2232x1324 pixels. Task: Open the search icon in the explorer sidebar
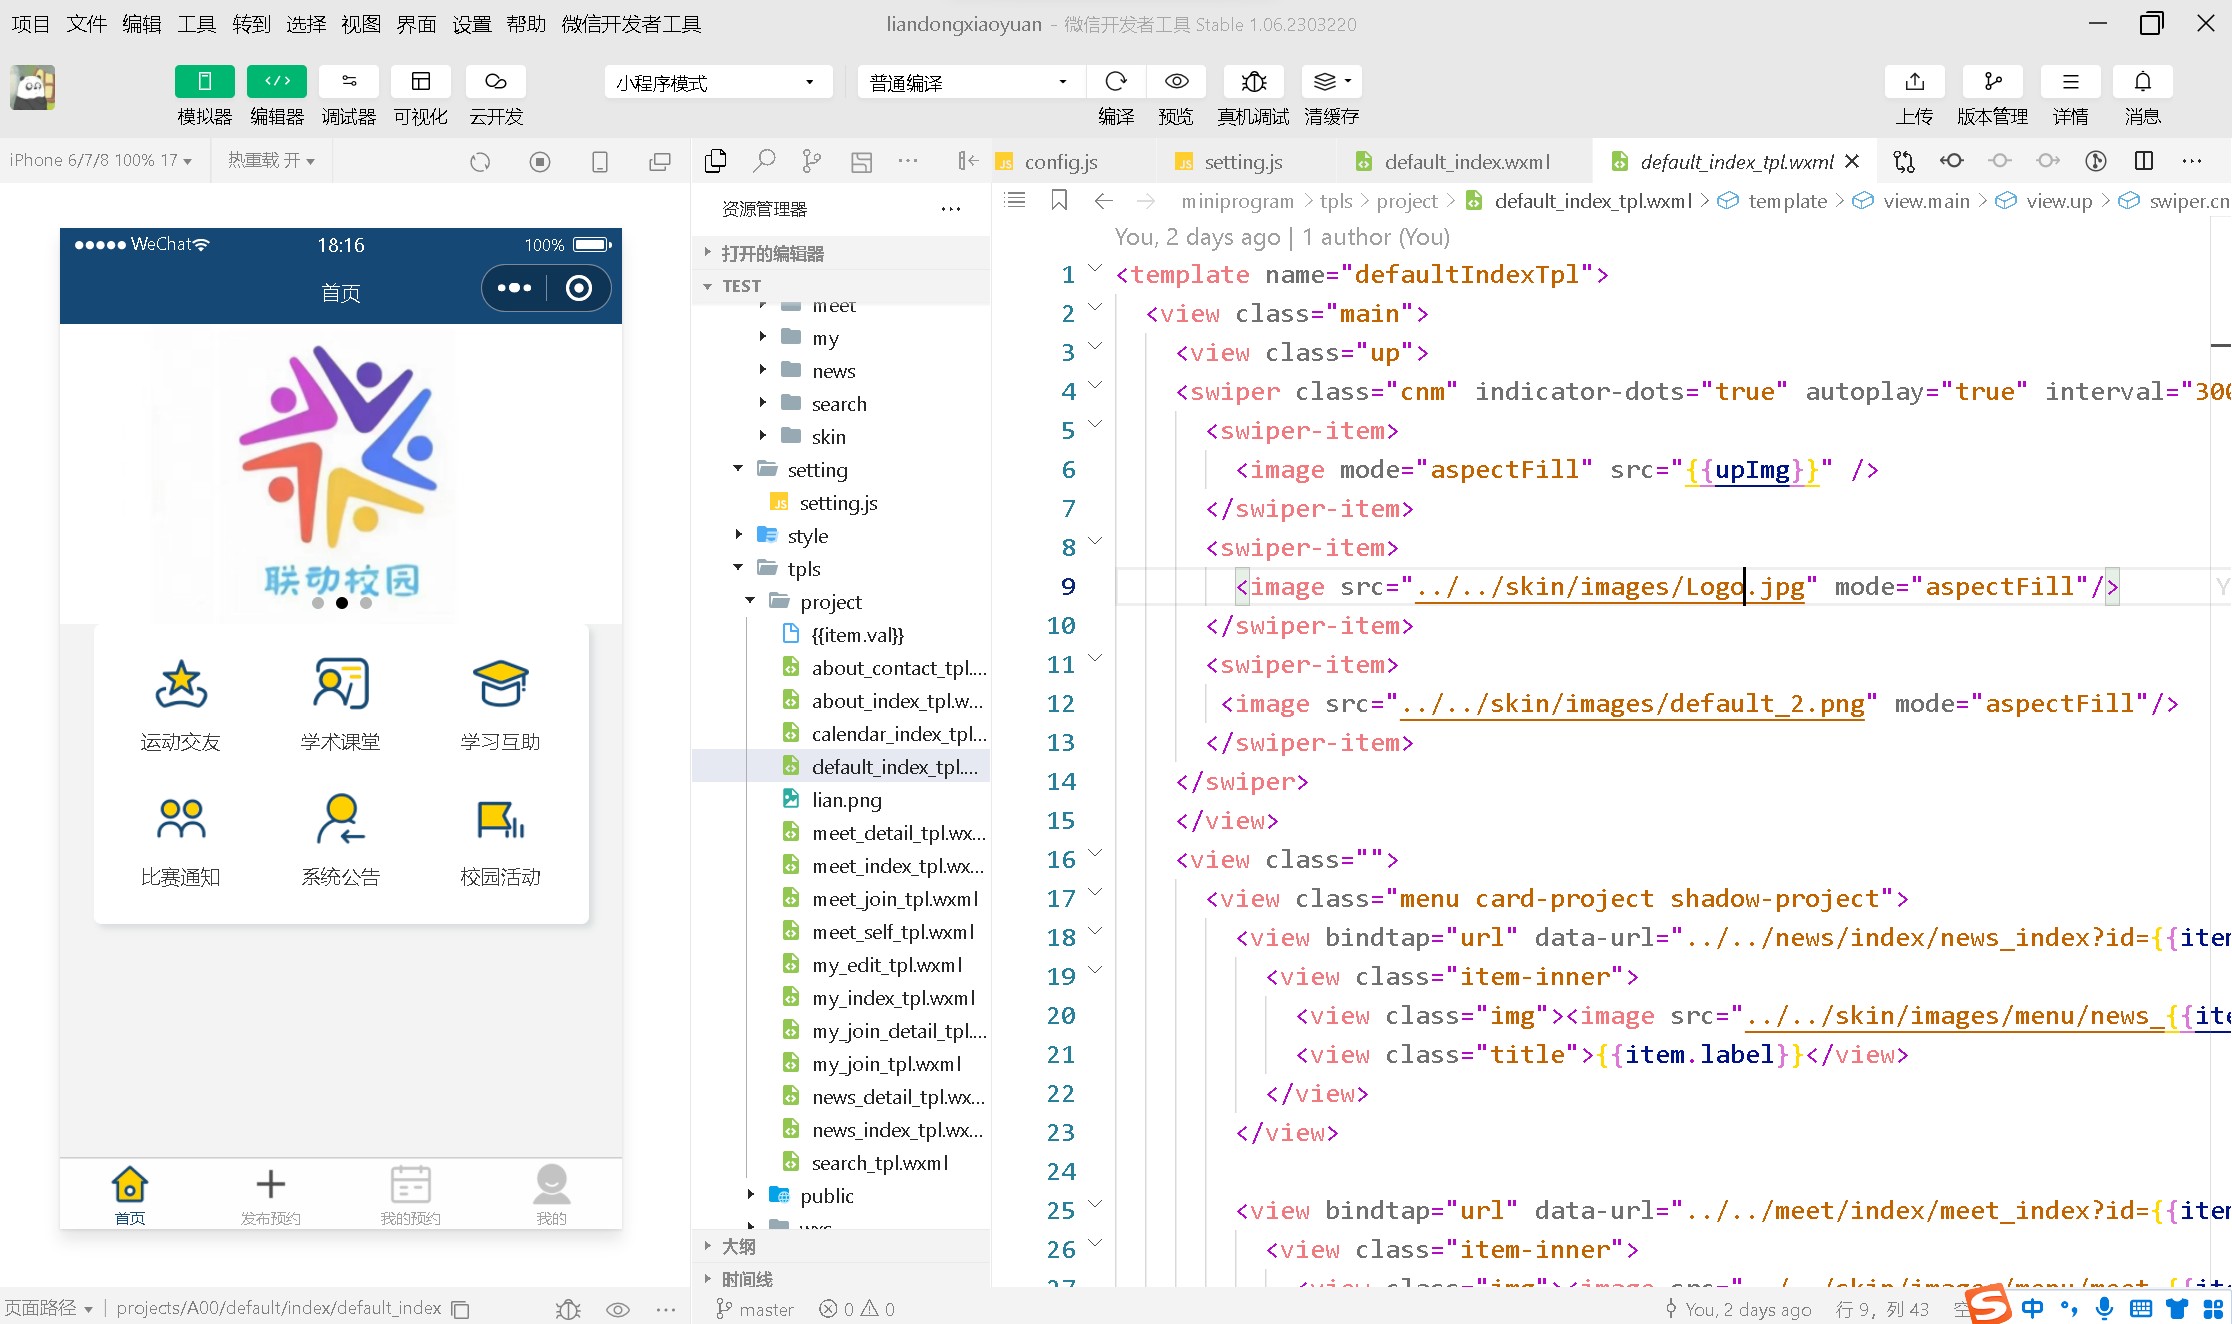pos(764,161)
